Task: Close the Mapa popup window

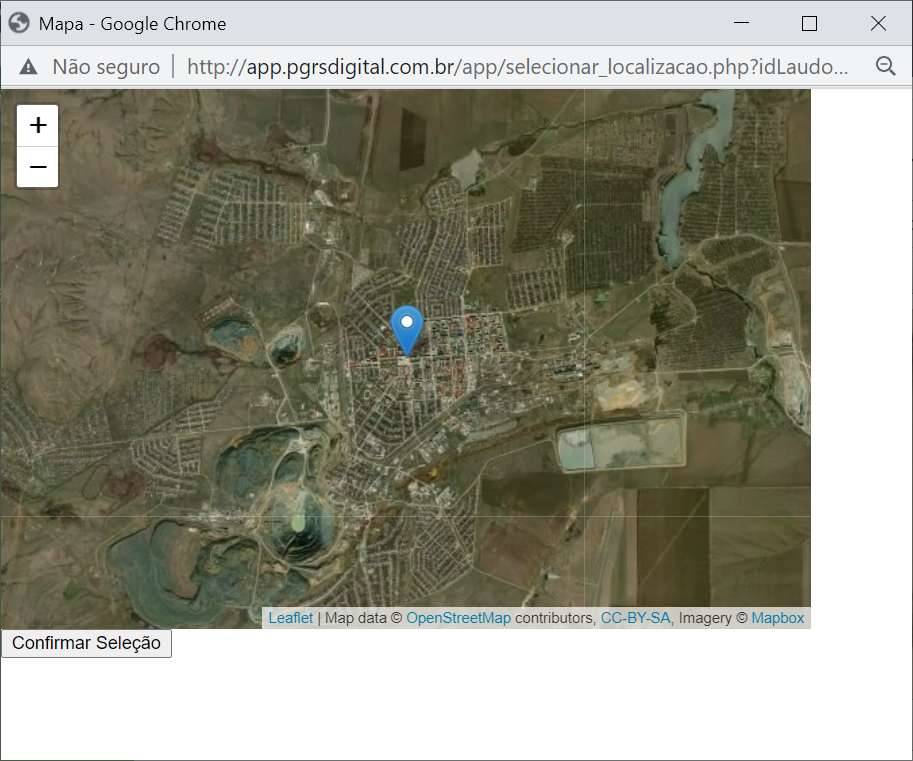Action: click(878, 23)
